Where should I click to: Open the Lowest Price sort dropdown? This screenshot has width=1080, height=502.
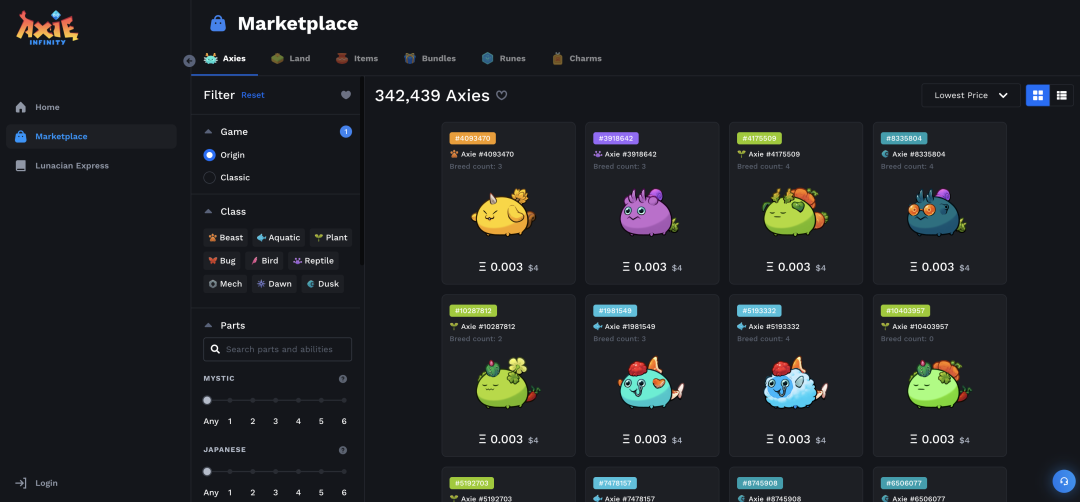pyautogui.click(x=970, y=96)
